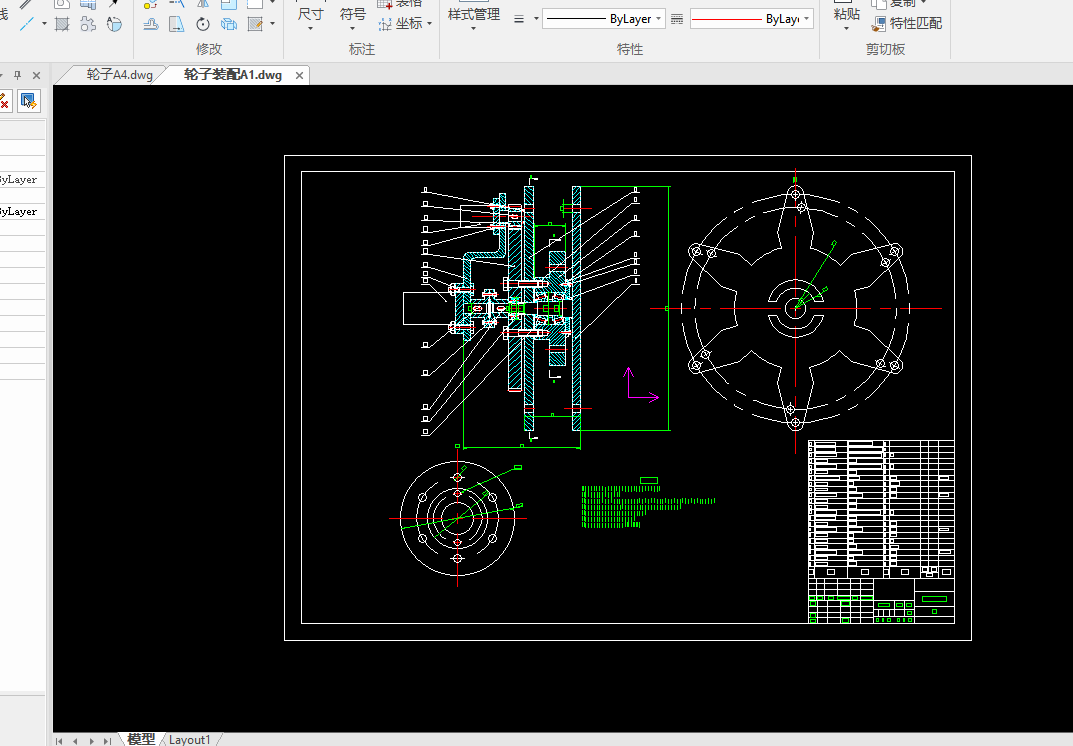The height and width of the screenshot is (746, 1073).
Task: Click the quick select icon in properties palette
Action: pos(28,101)
